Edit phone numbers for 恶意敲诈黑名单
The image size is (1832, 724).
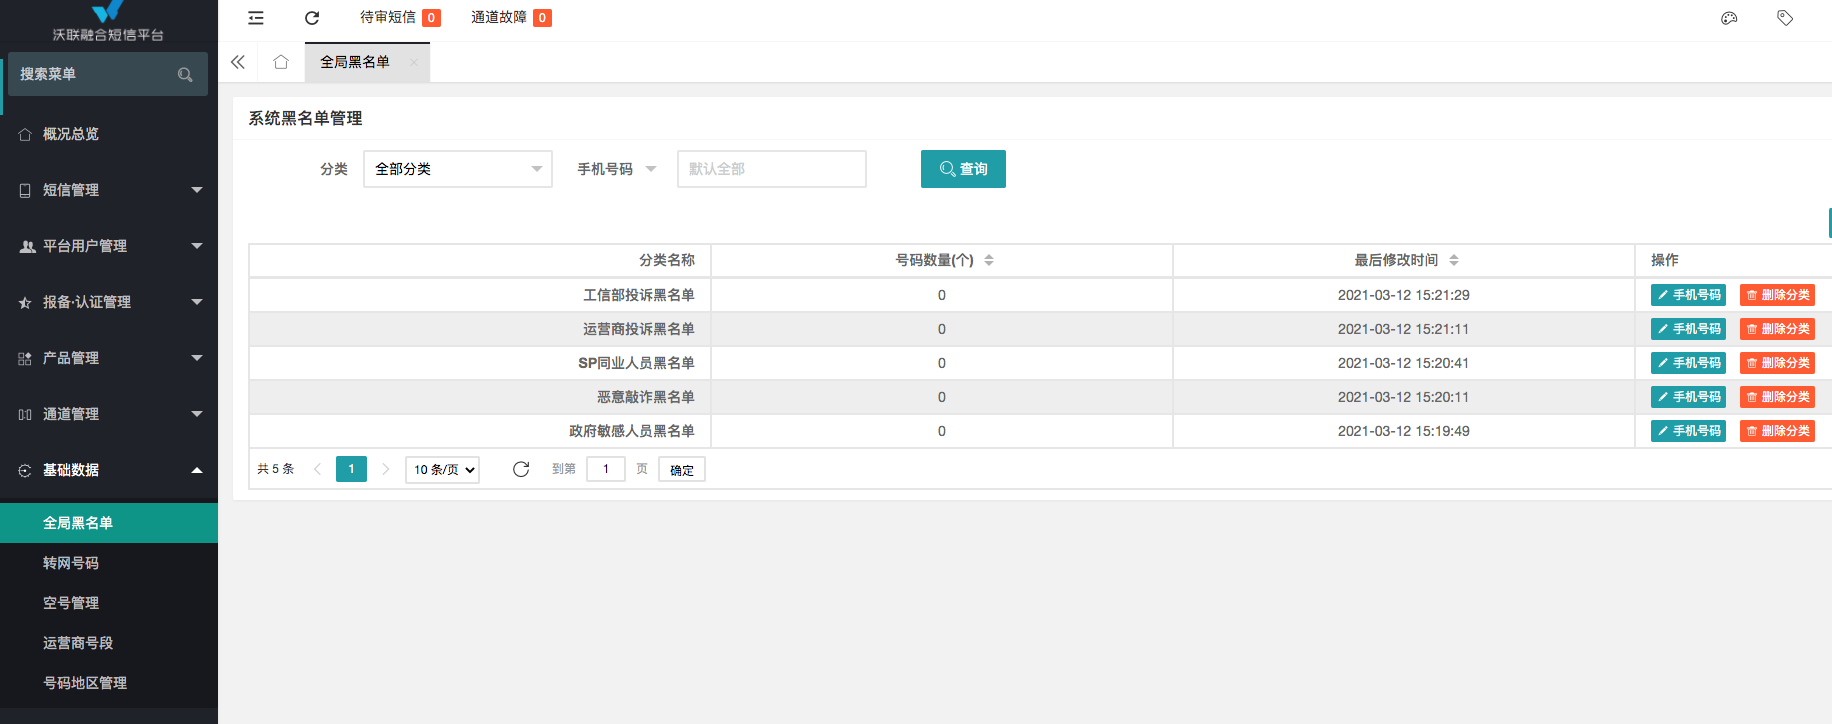1688,397
